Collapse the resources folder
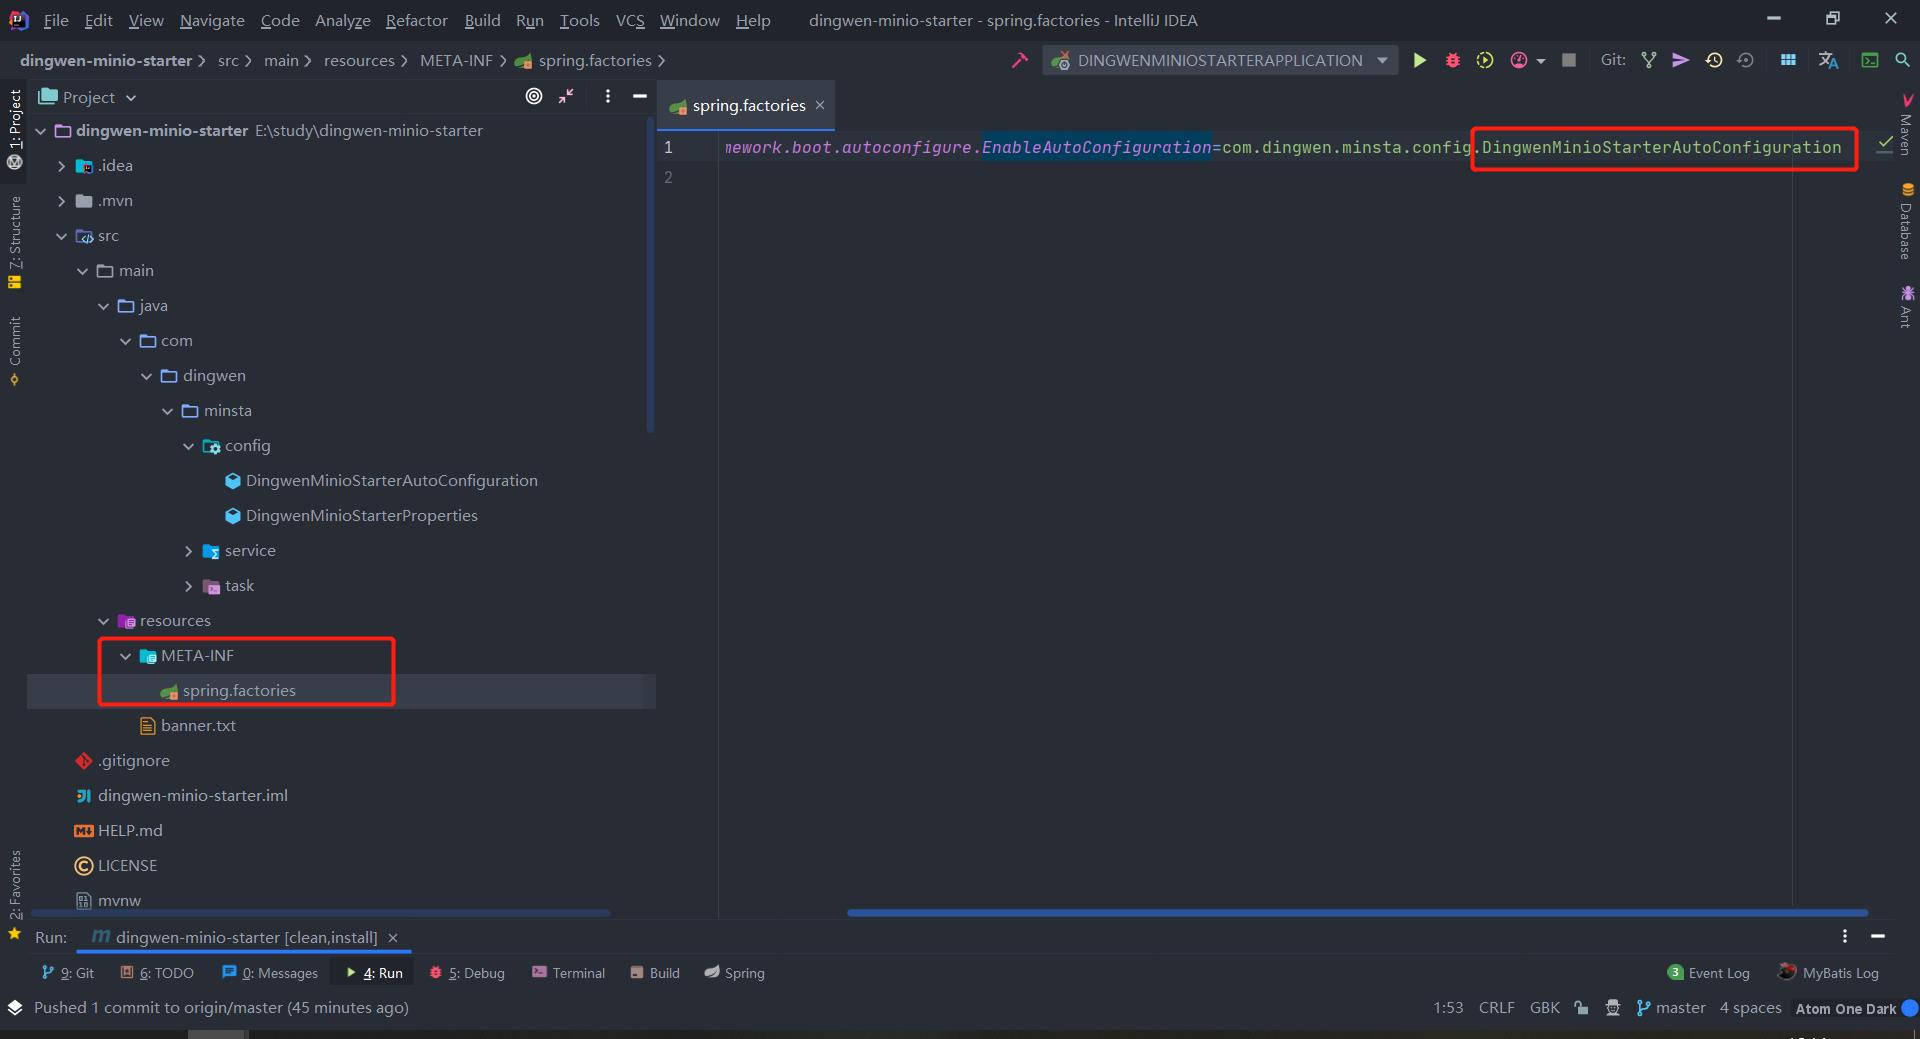This screenshot has height=1039, width=1920. pyautogui.click(x=103, y=621)
